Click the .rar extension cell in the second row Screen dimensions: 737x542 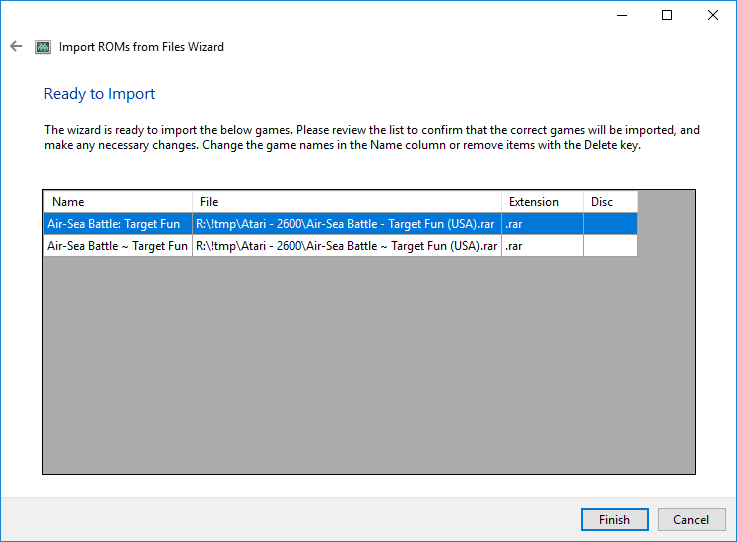click(x=542, y=246)
